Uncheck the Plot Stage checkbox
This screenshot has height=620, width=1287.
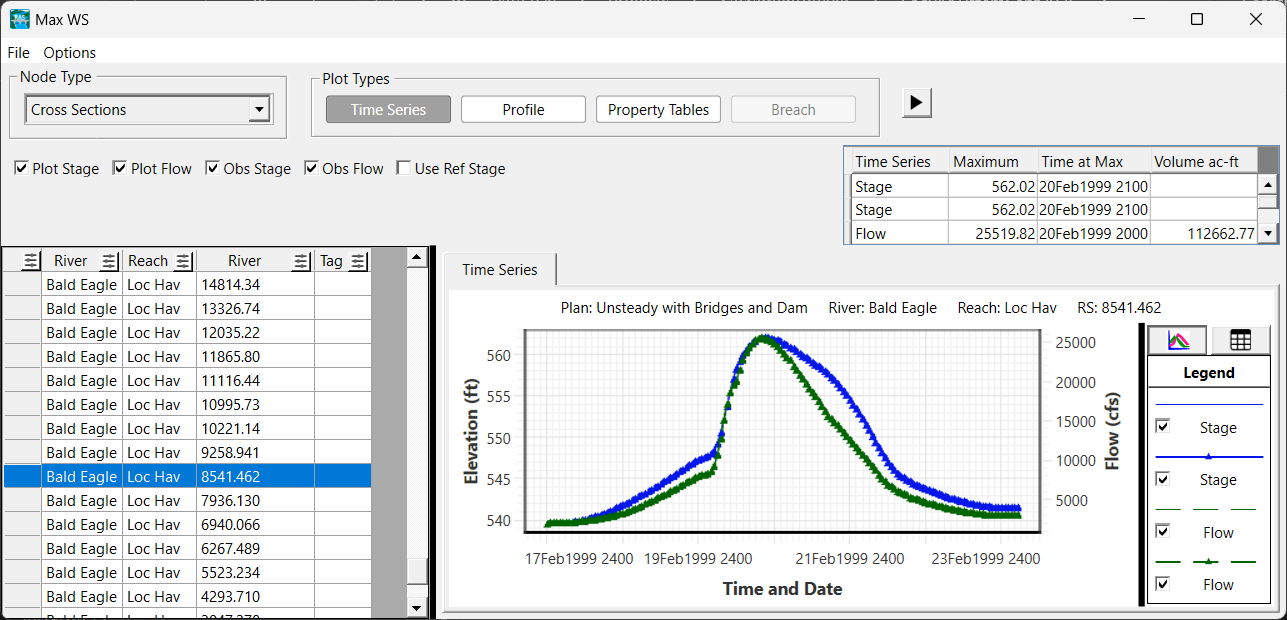[21, 169]
